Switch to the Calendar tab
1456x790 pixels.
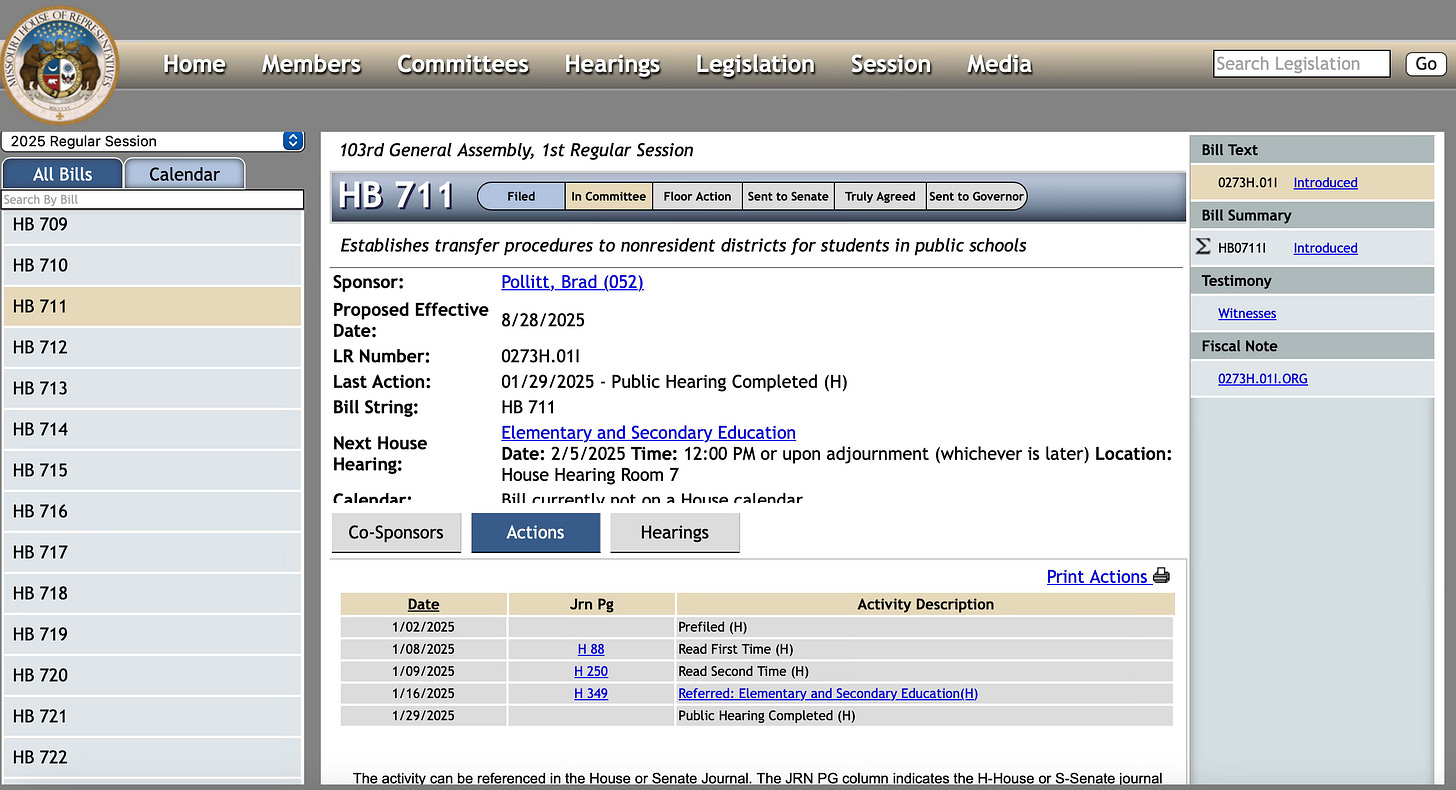point(184,174)
